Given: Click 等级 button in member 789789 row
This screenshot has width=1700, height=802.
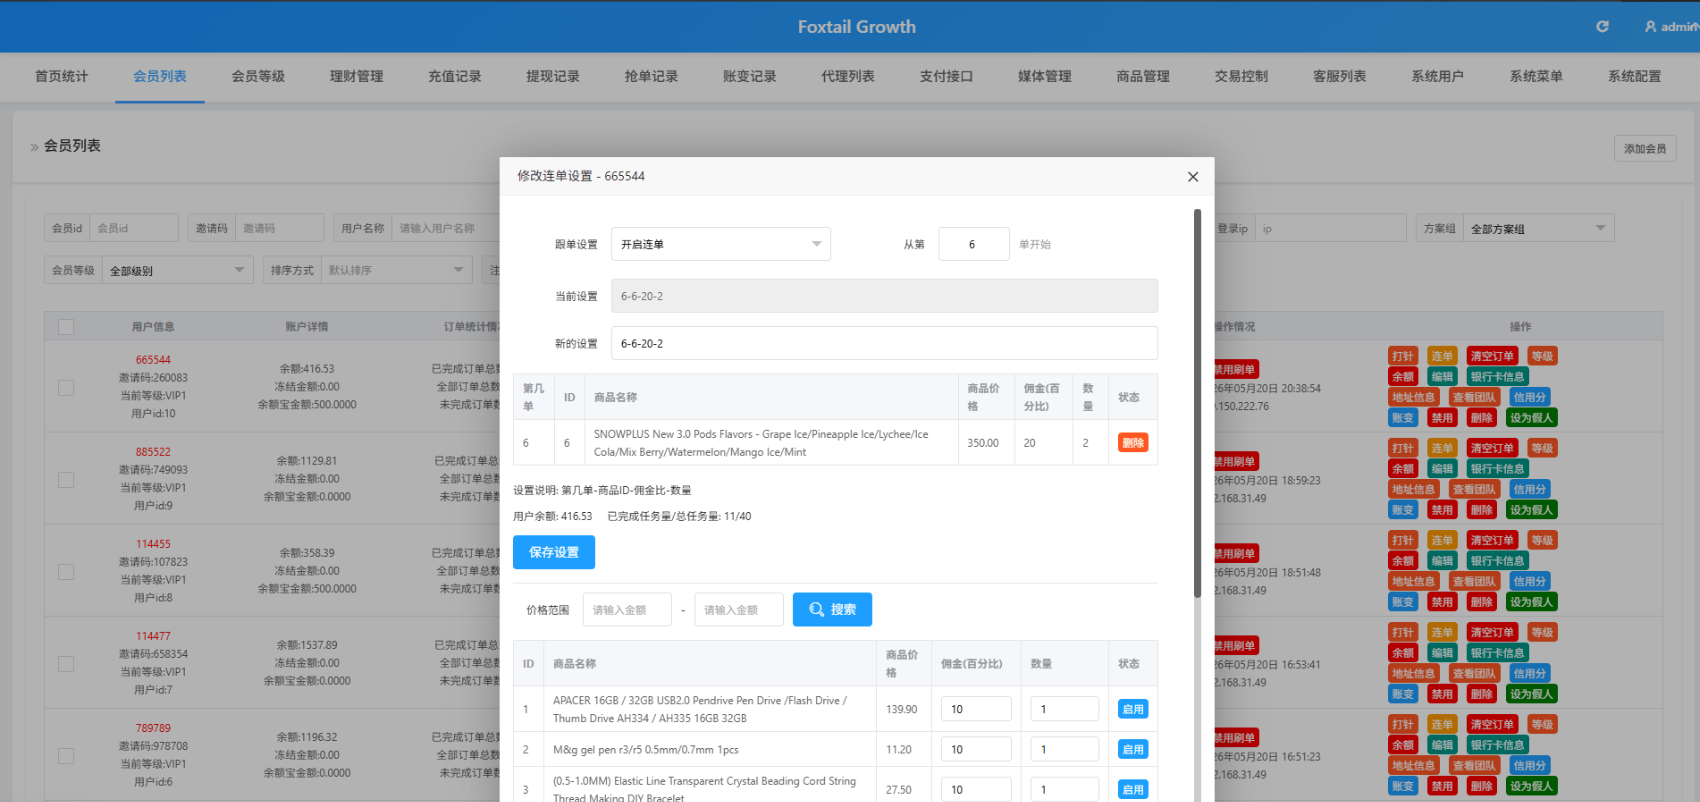Looking at the screenshot, I should point(1542,724).
